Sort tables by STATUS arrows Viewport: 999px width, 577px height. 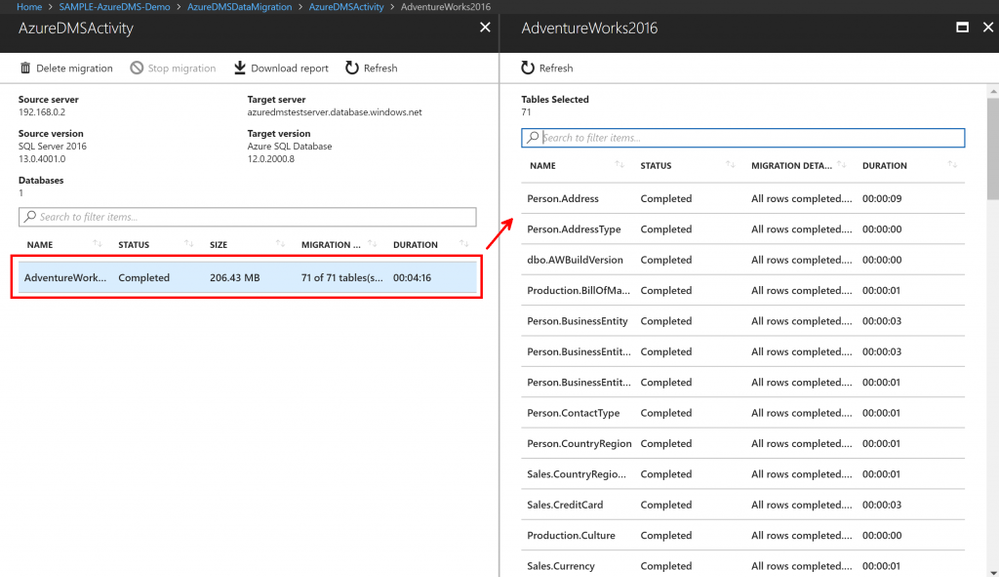click(x=730, y=165)
